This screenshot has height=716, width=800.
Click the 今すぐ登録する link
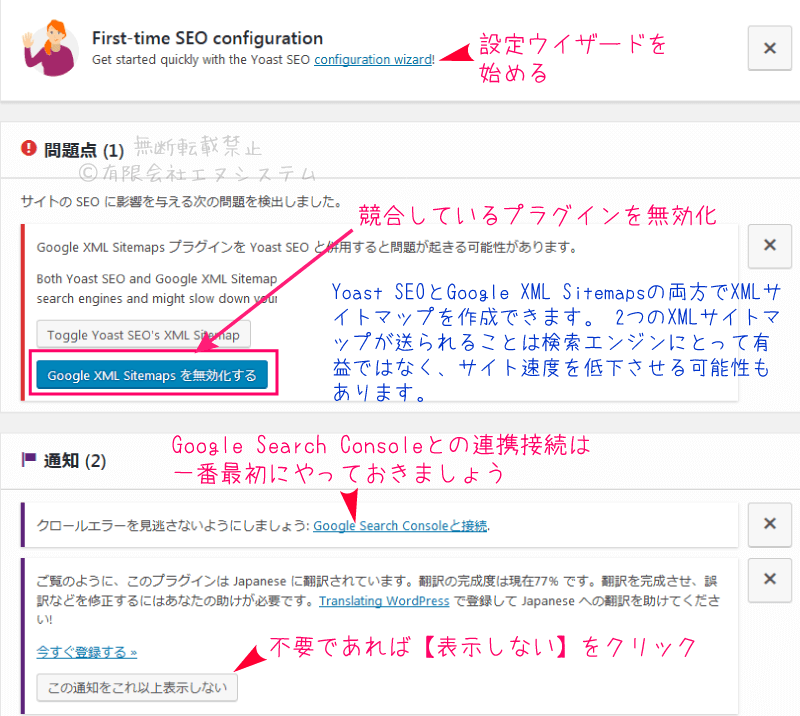(x=87, y=652)
